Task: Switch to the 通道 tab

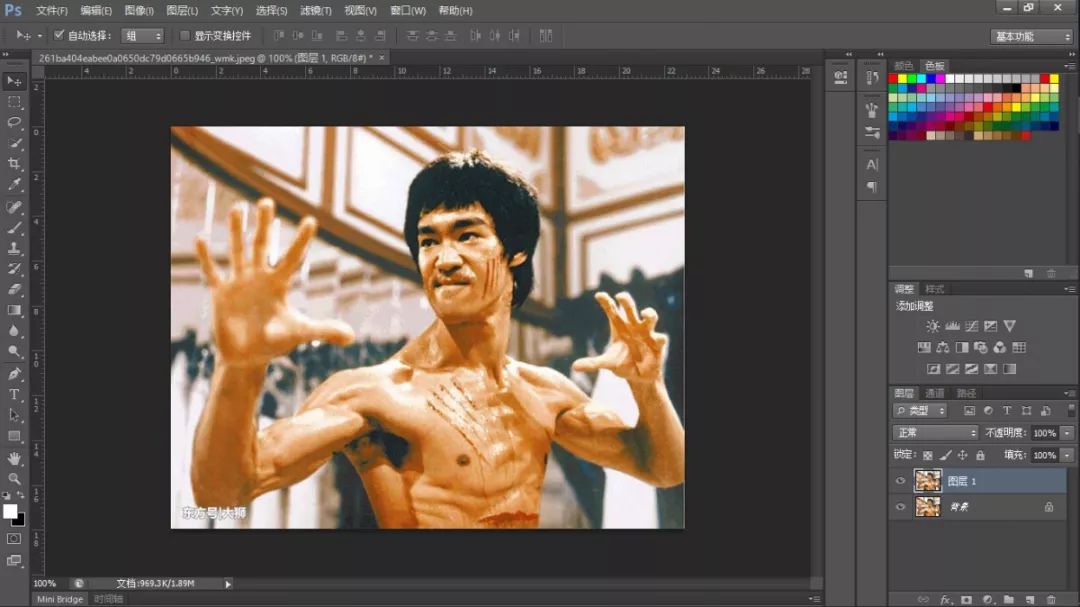Action: point(934,393)
